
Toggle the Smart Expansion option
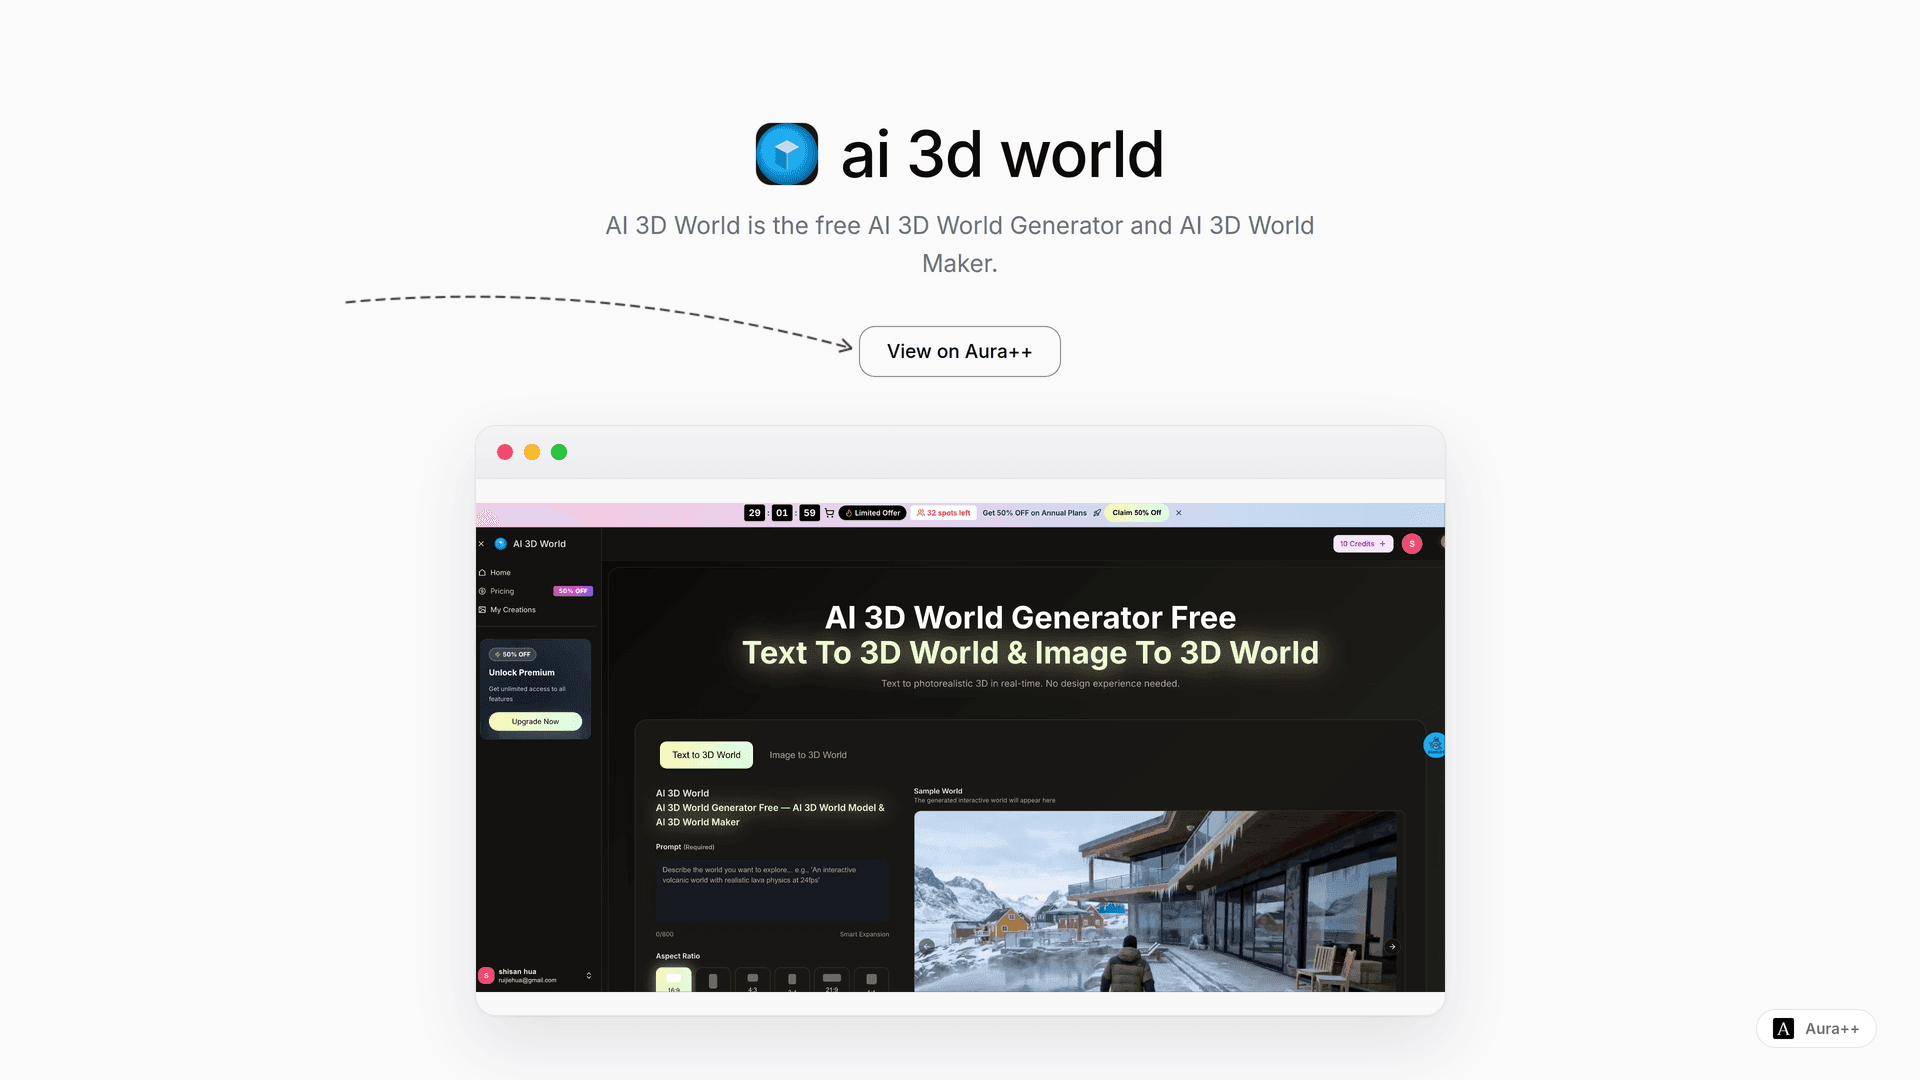(x=864, y=935)
